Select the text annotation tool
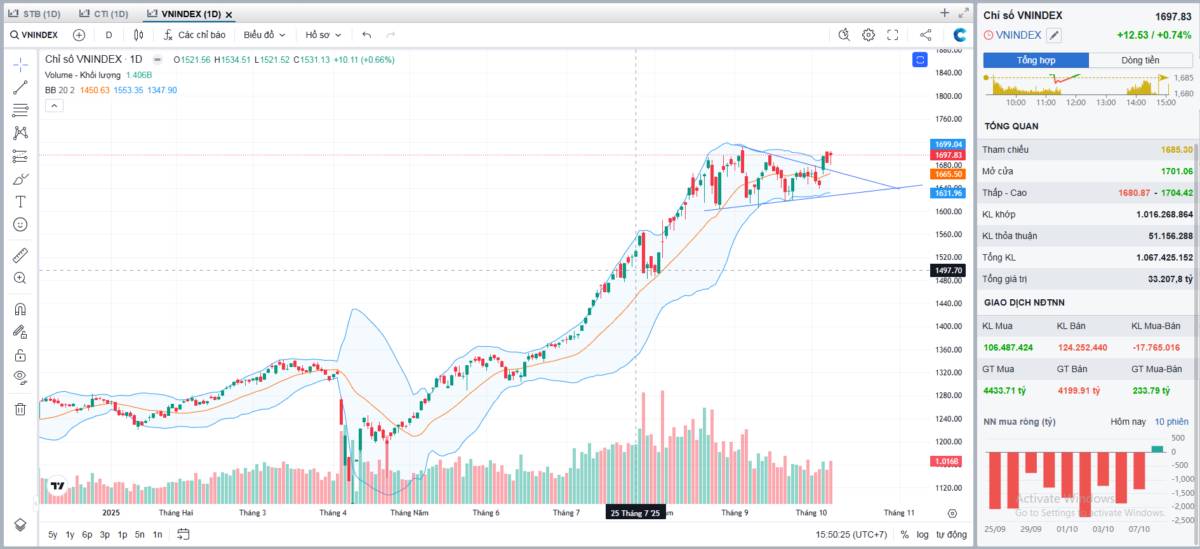 coord(20,202)
